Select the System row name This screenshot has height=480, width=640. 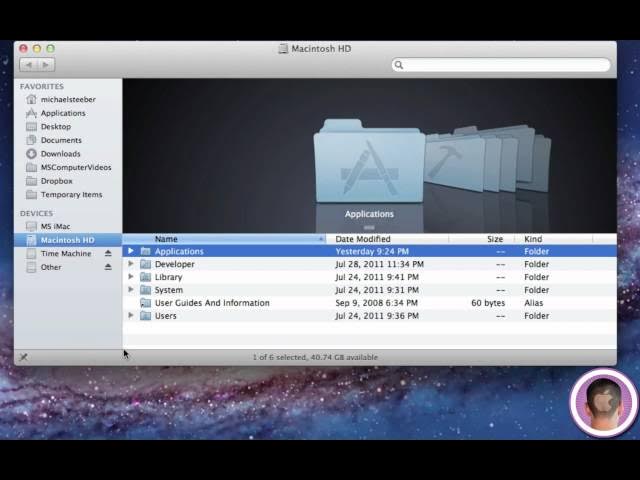tap(169, 290)
